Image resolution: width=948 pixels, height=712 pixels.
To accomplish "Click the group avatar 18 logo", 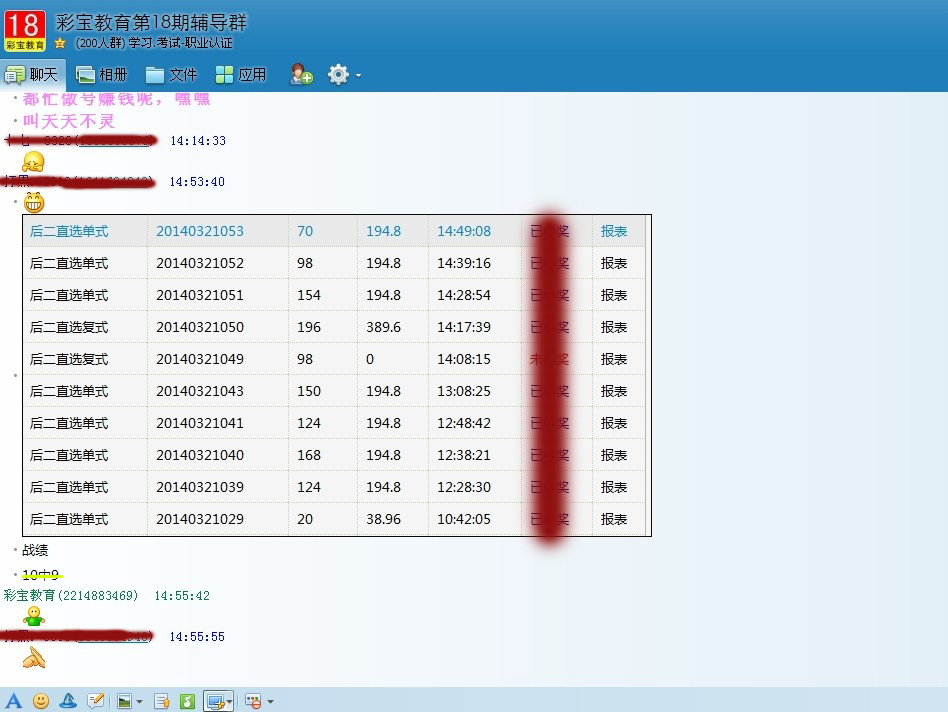I will point(25,30).
